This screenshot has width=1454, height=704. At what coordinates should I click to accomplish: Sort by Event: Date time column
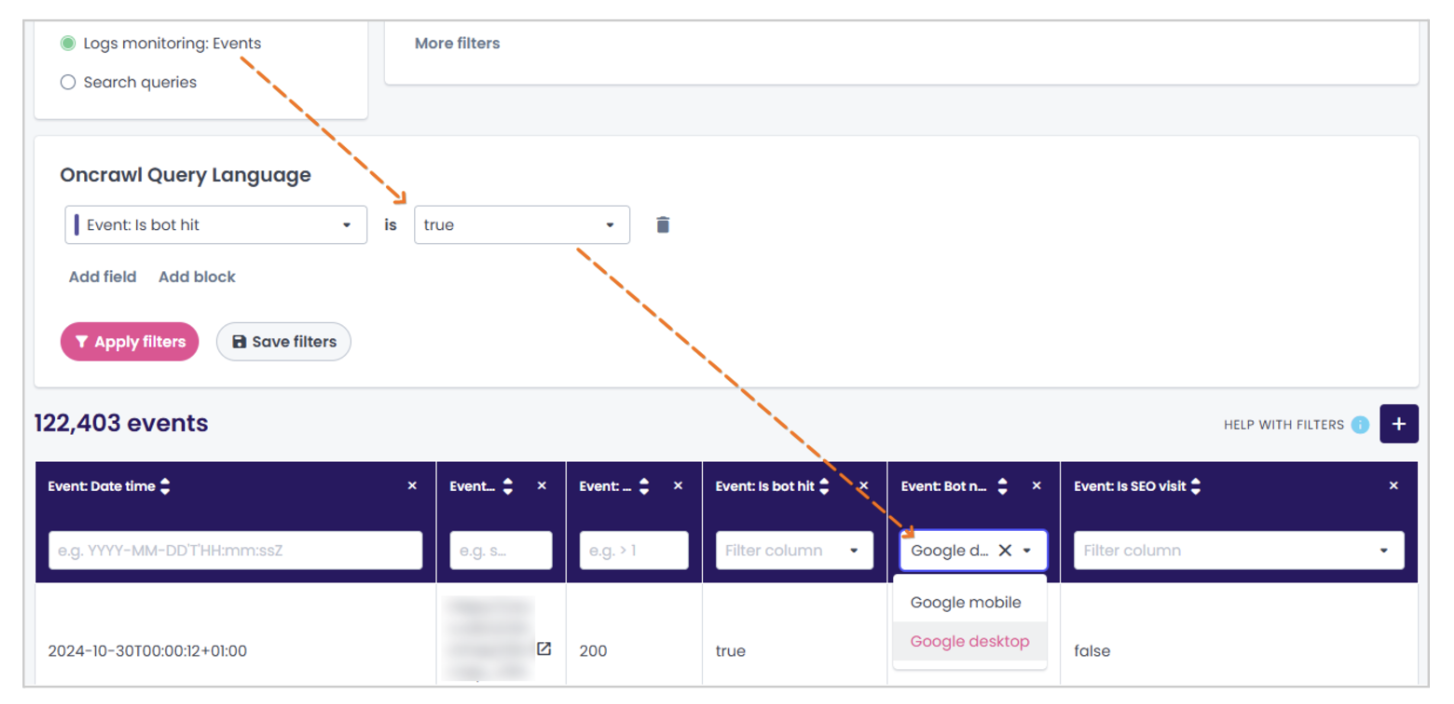[165, 486]
